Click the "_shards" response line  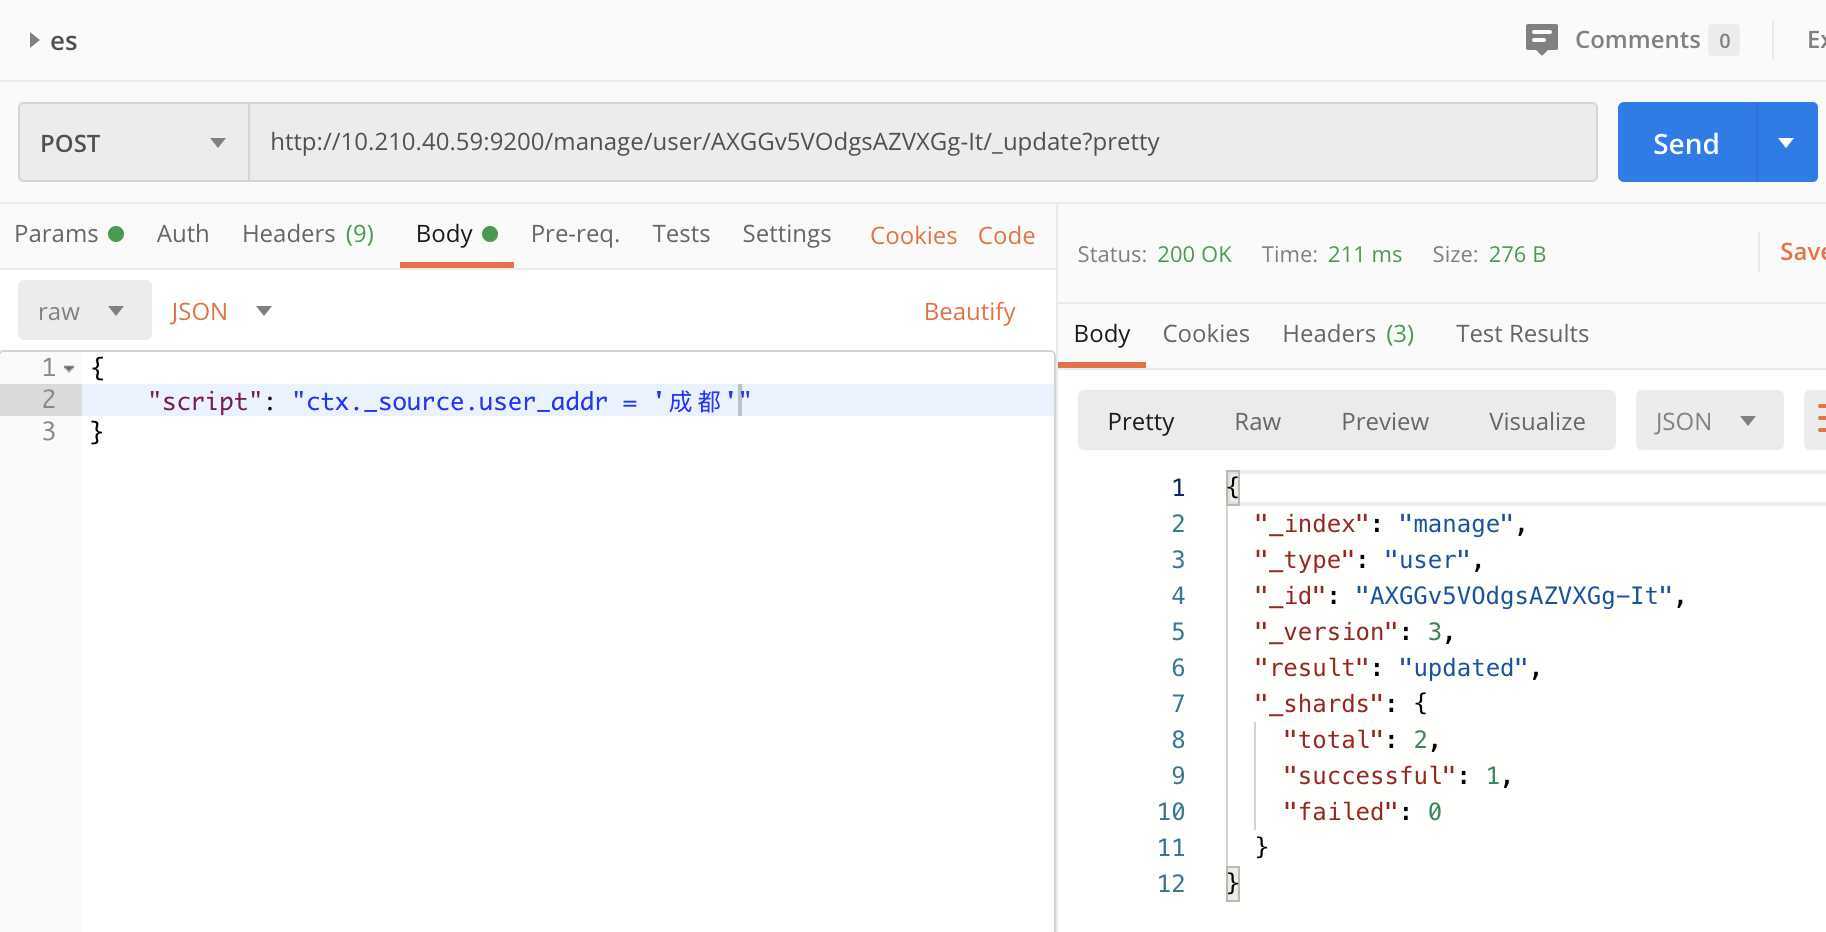tap(1341, 704)
